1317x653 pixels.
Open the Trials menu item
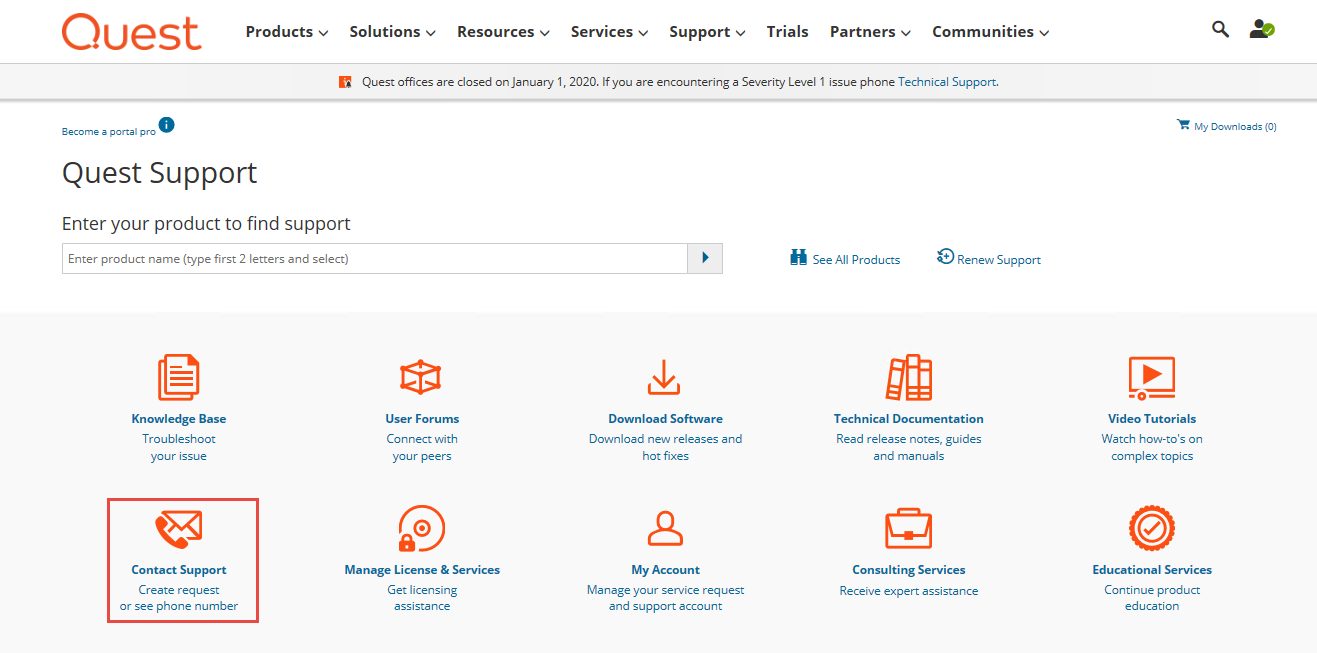(787, 32)
